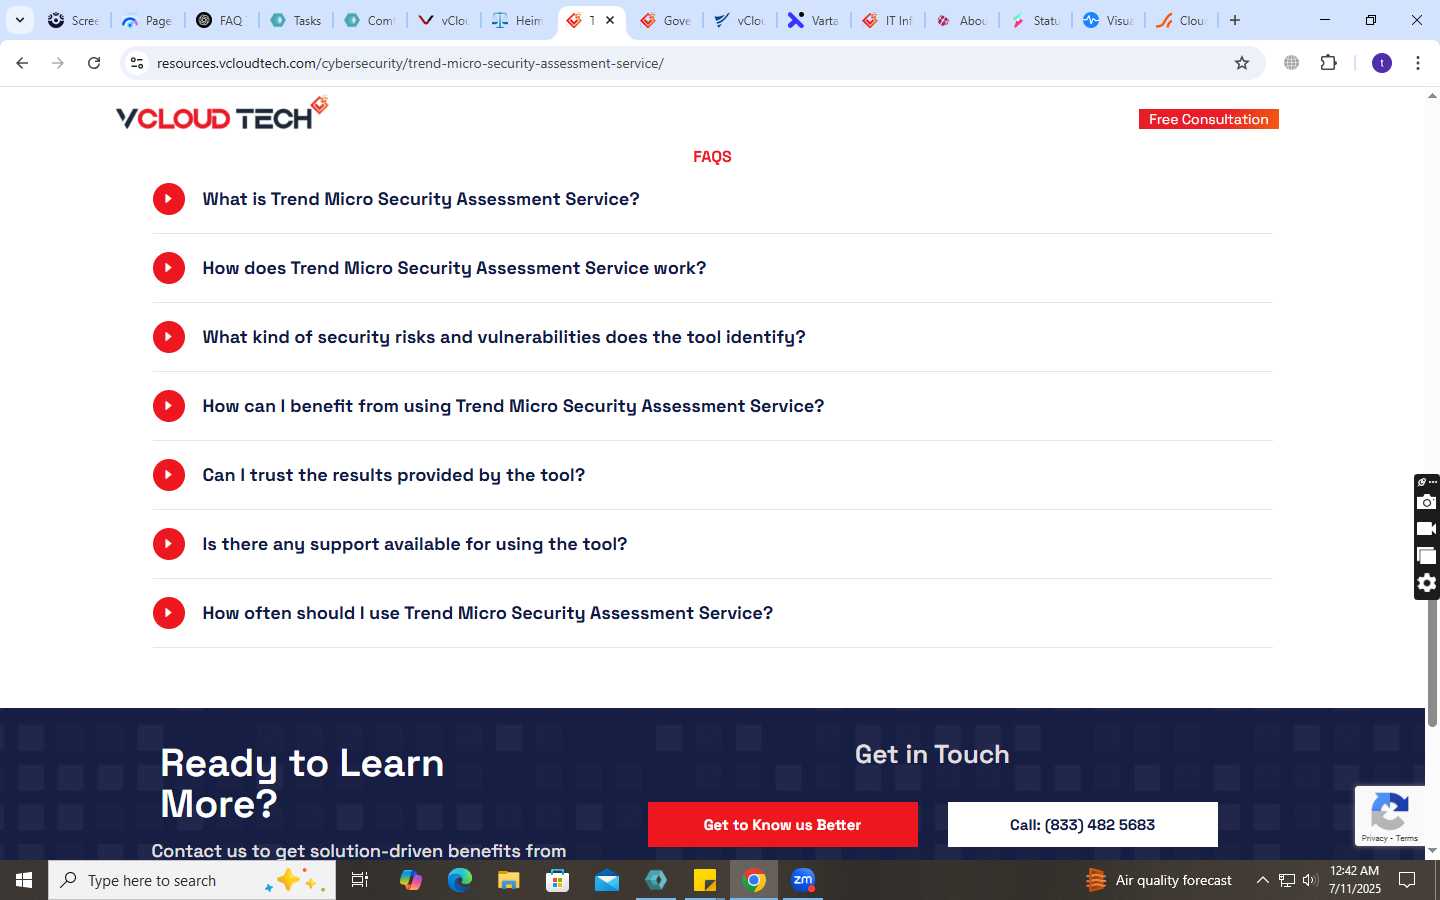This screenshot has height=900, width=1440.
Task: Expand the 'Is there any support available' arrow
Action: pos(168,544)
